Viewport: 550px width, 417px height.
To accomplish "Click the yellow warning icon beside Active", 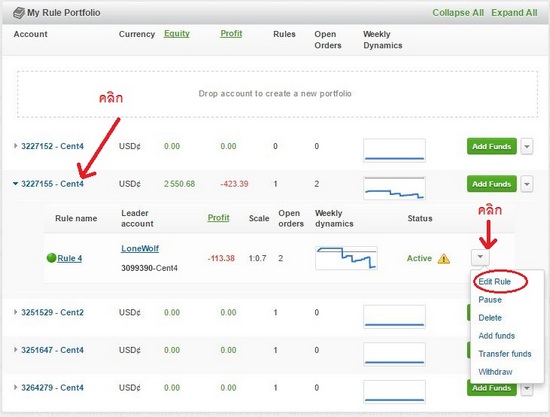I will tap(444, 259).
